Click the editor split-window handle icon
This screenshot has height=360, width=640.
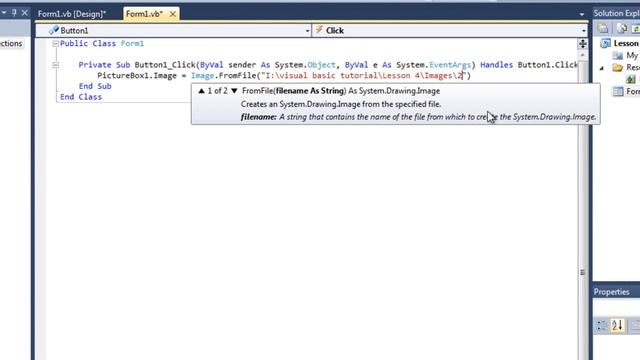582,44
